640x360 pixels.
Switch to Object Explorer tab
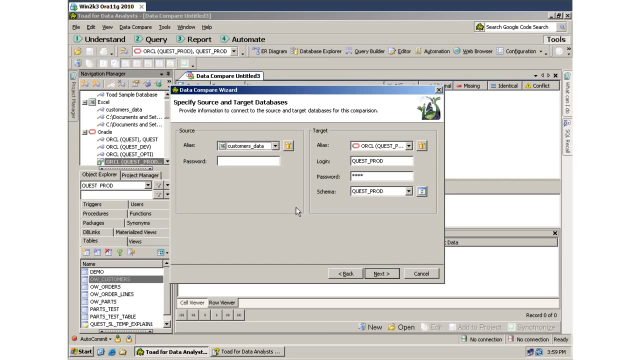pyautogui.click(x=99, y=175)
